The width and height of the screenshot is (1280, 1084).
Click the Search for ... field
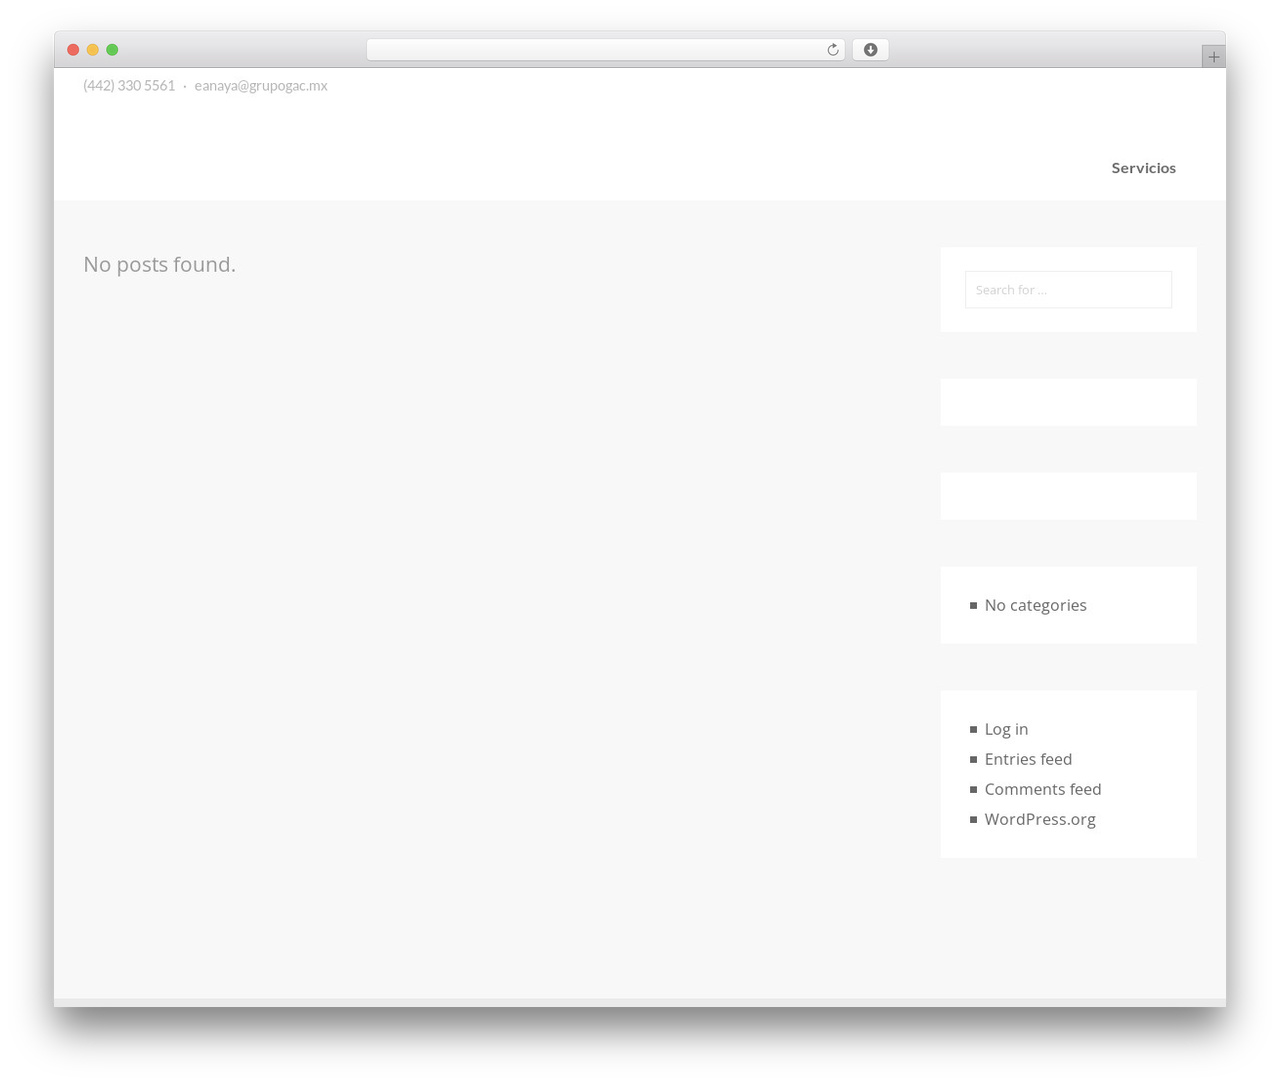(1068, 290)
